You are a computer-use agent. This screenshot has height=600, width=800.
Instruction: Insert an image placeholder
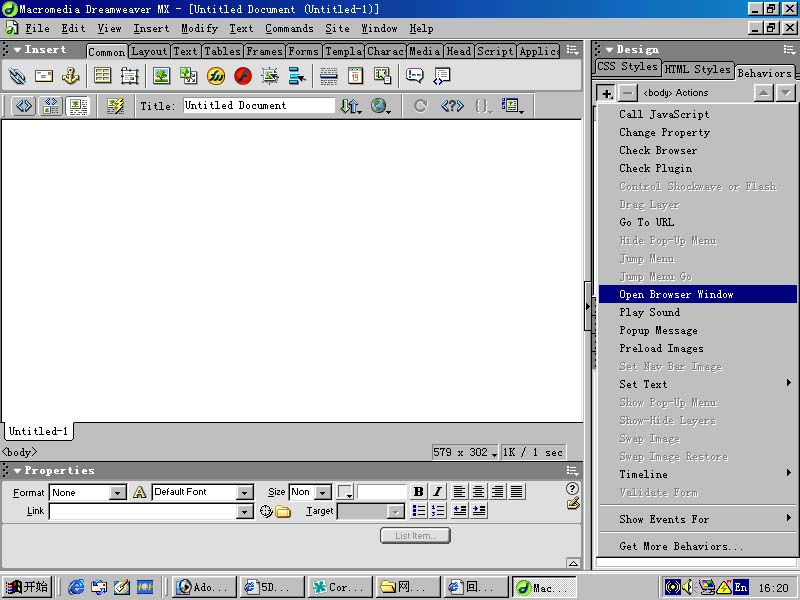188,76
